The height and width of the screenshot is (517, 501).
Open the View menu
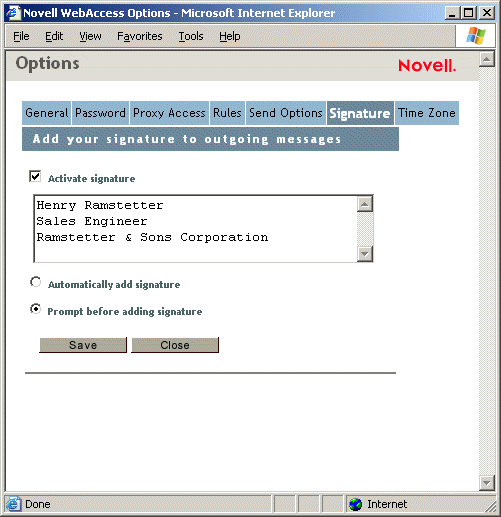(90, 36)
